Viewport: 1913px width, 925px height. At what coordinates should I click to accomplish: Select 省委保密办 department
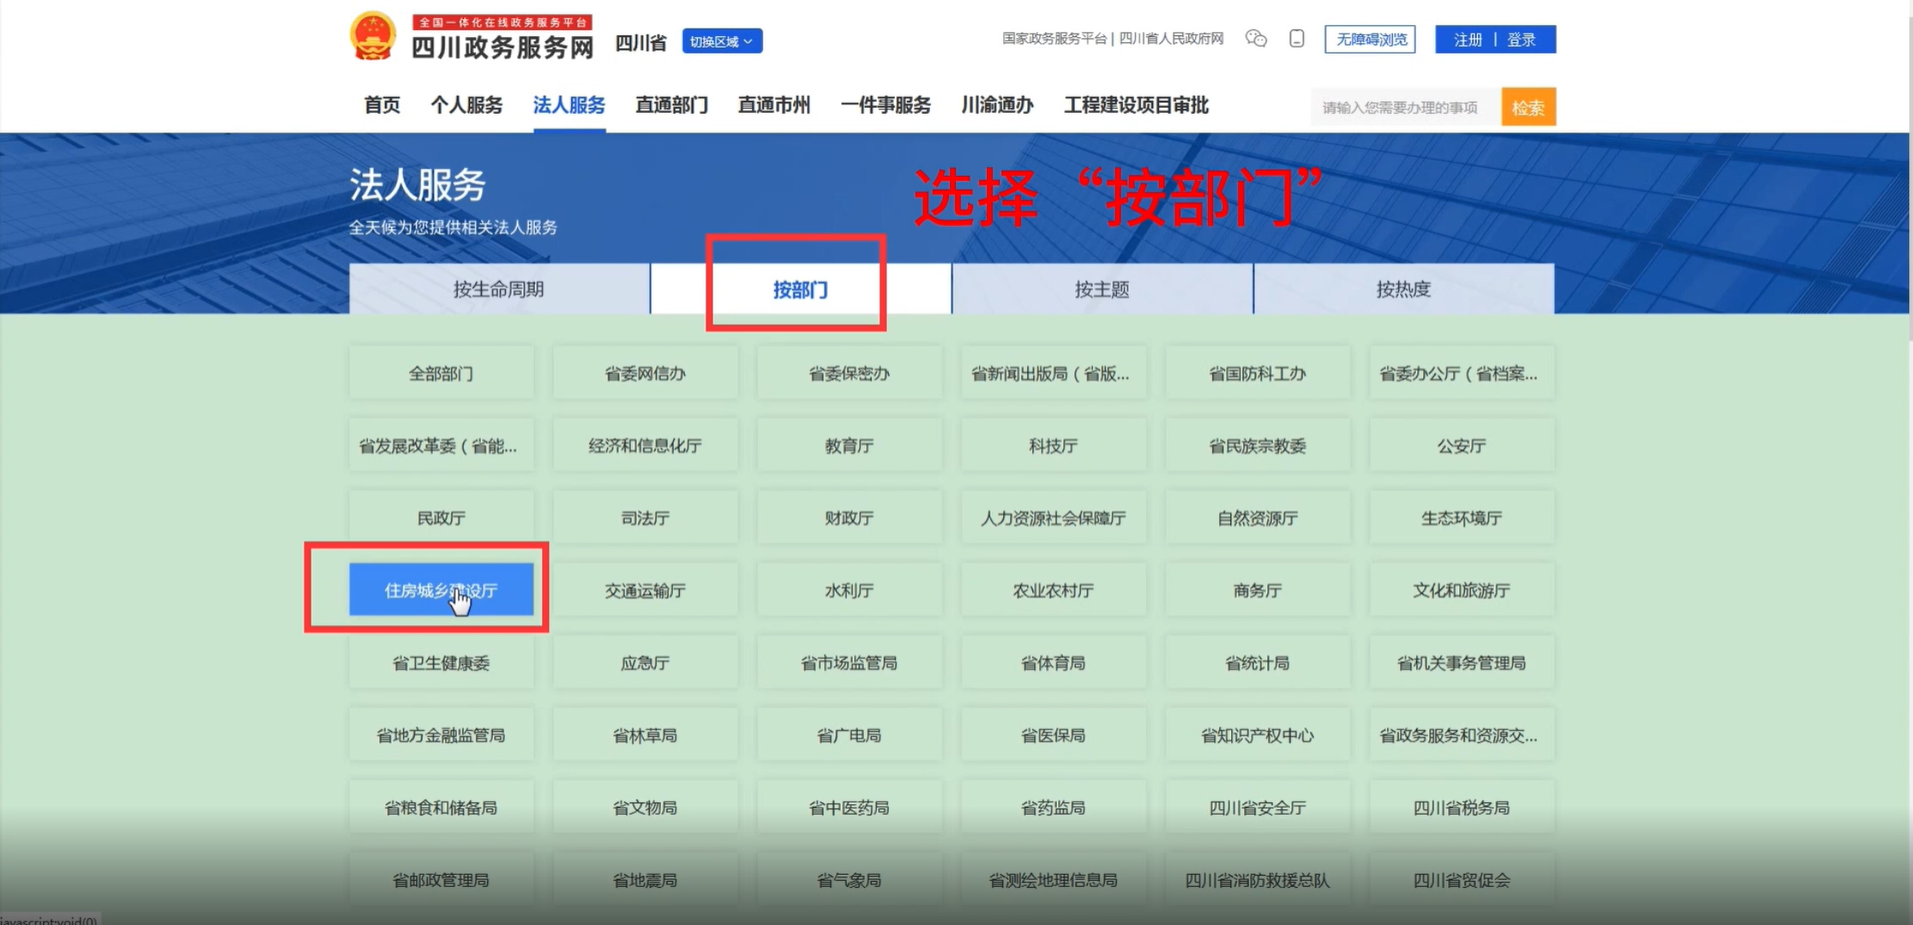[849, 373]
